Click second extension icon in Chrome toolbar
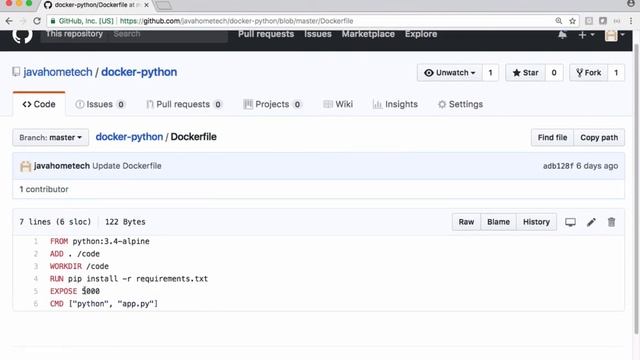The width and height of the screenshot is (640, 360). click(x=603, y=21)
